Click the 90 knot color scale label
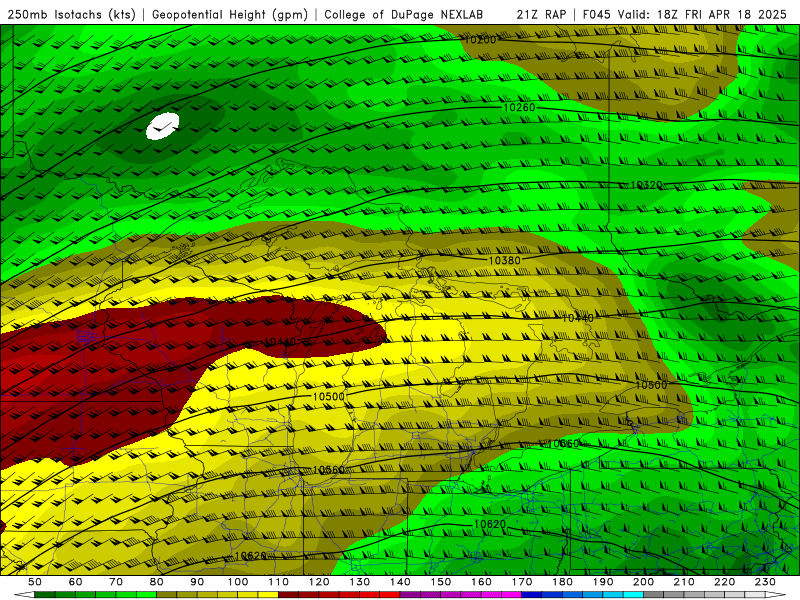The height and width of the screenshot is (600, 800). (x=197, y=582)
